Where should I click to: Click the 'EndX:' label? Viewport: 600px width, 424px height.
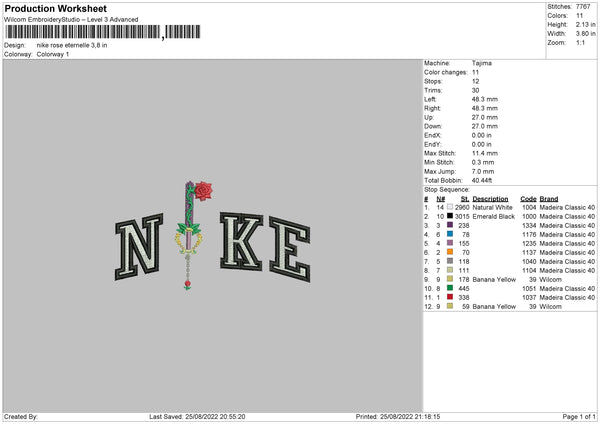(432, 135)
